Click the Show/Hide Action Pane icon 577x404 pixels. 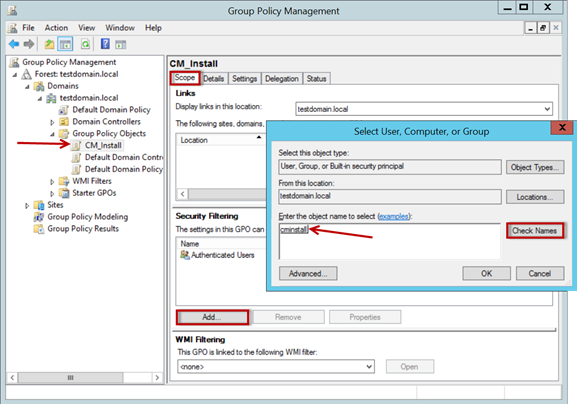click(121, 45)
